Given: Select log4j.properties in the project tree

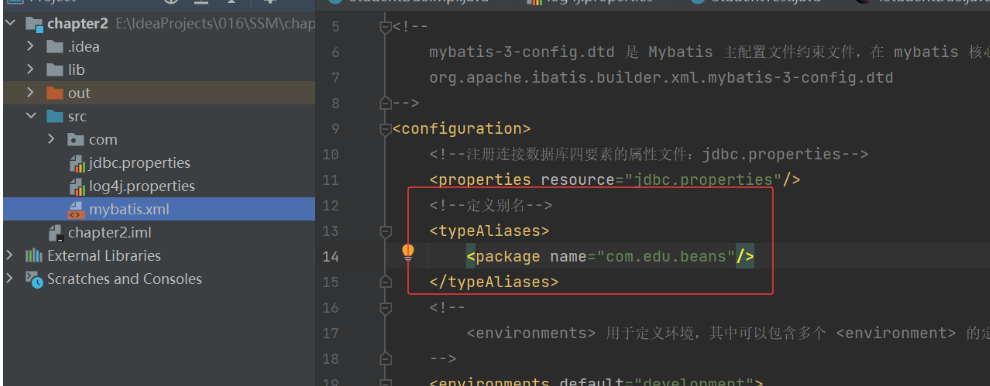Looking at the screenshot, I should (x=141, y=186).
